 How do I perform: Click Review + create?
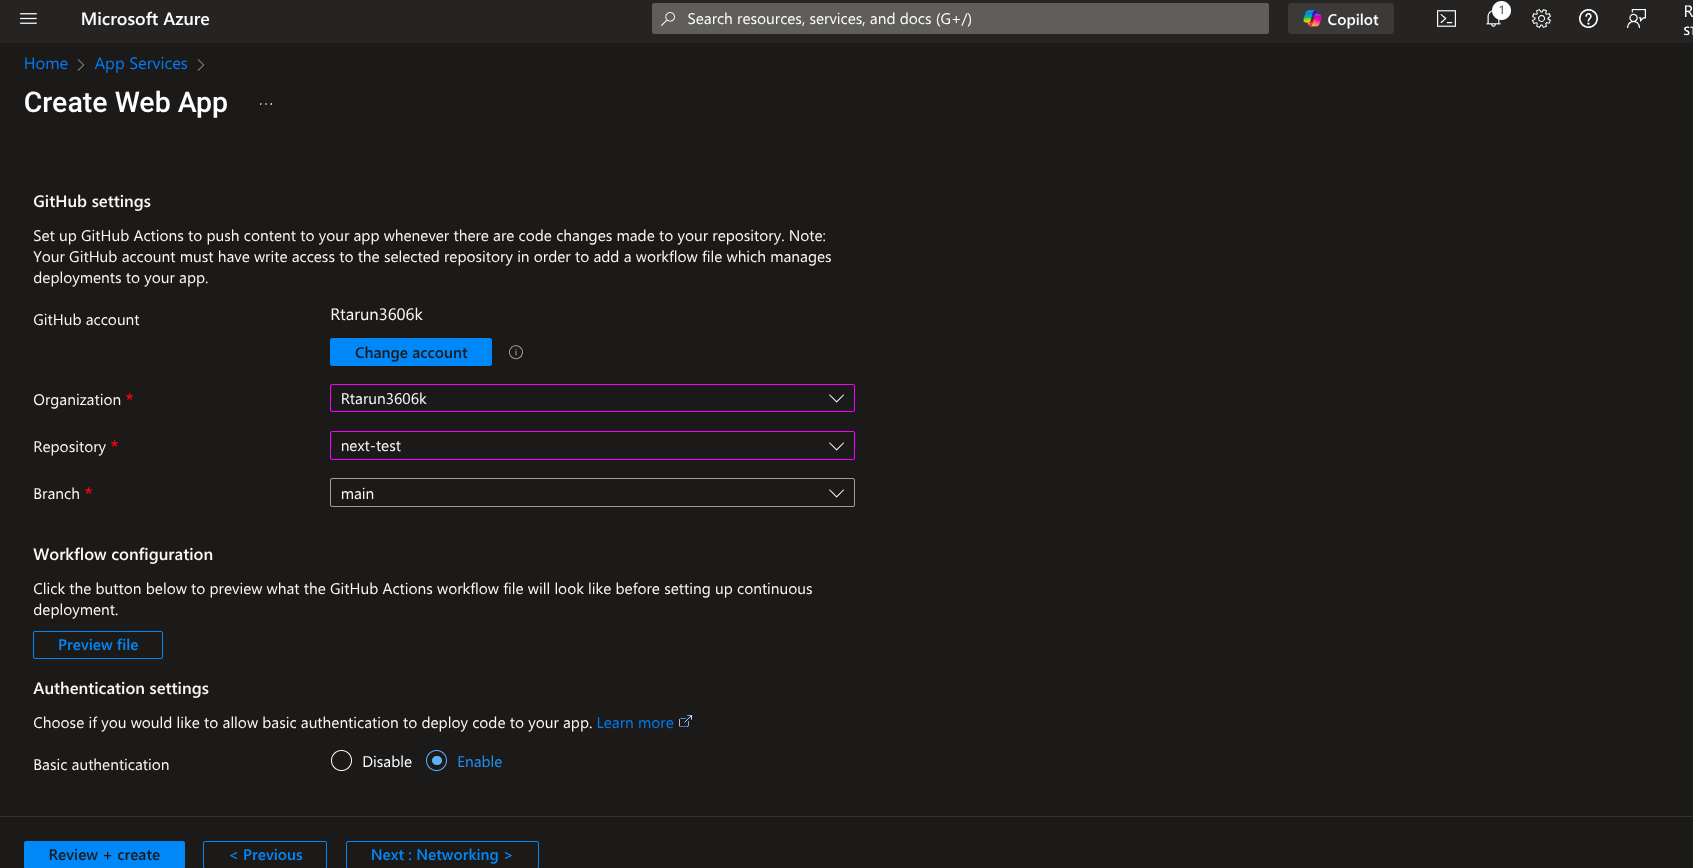pos(104,854)
